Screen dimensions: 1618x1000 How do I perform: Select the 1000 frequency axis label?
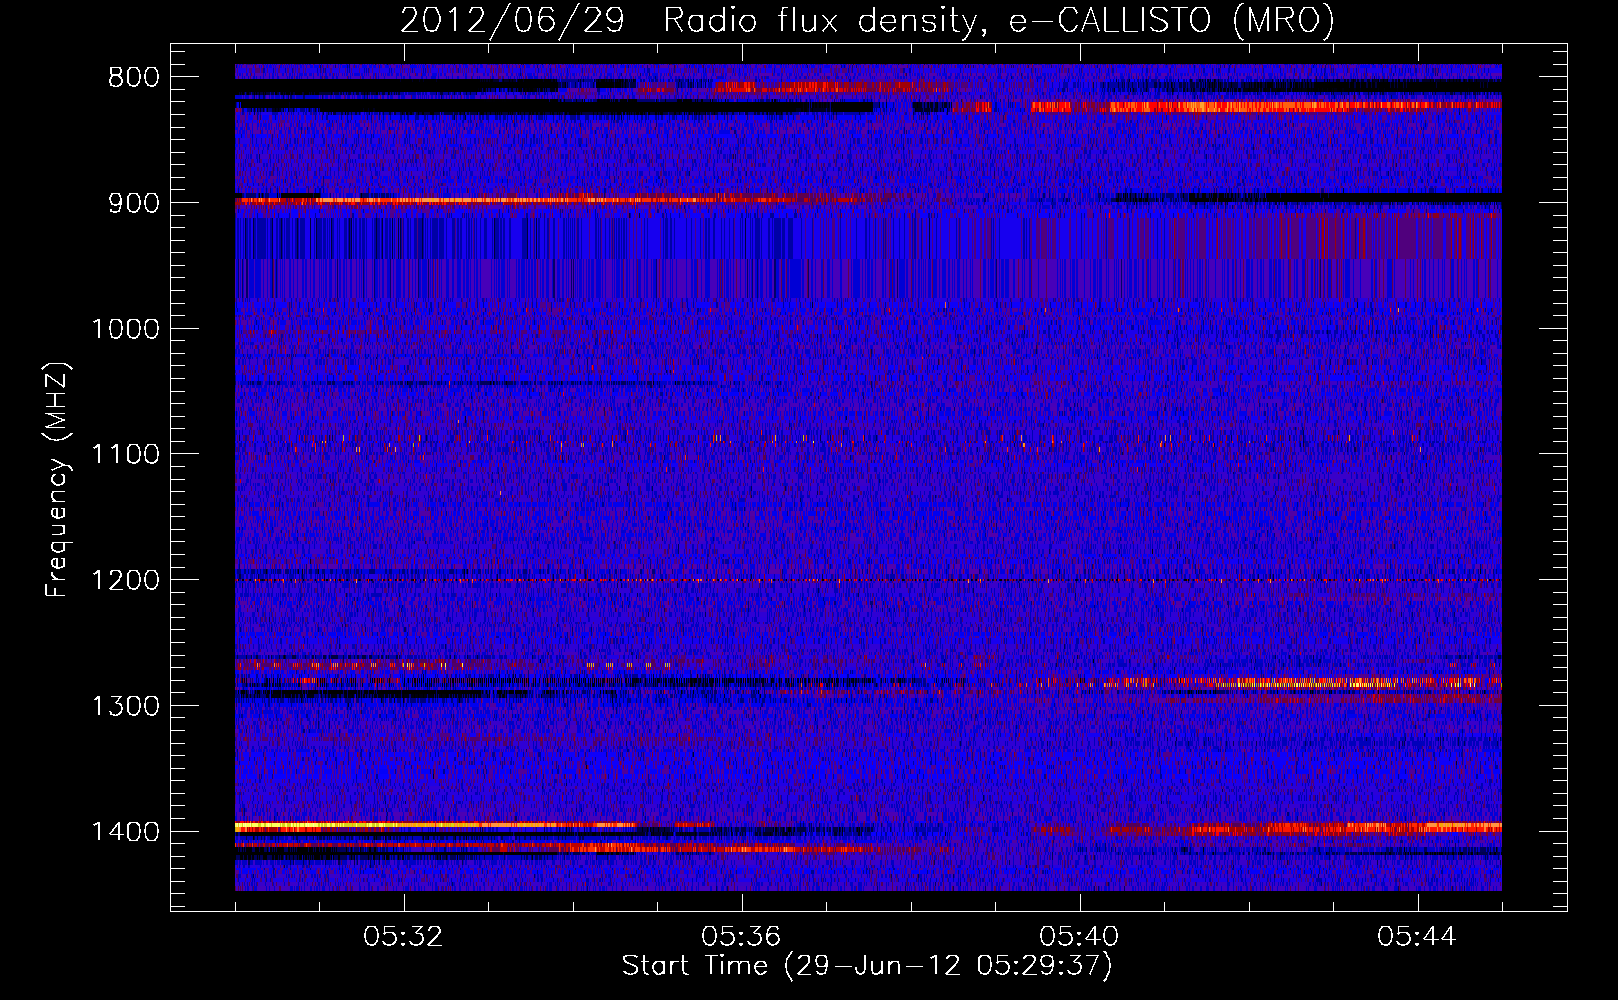(125, 329)
